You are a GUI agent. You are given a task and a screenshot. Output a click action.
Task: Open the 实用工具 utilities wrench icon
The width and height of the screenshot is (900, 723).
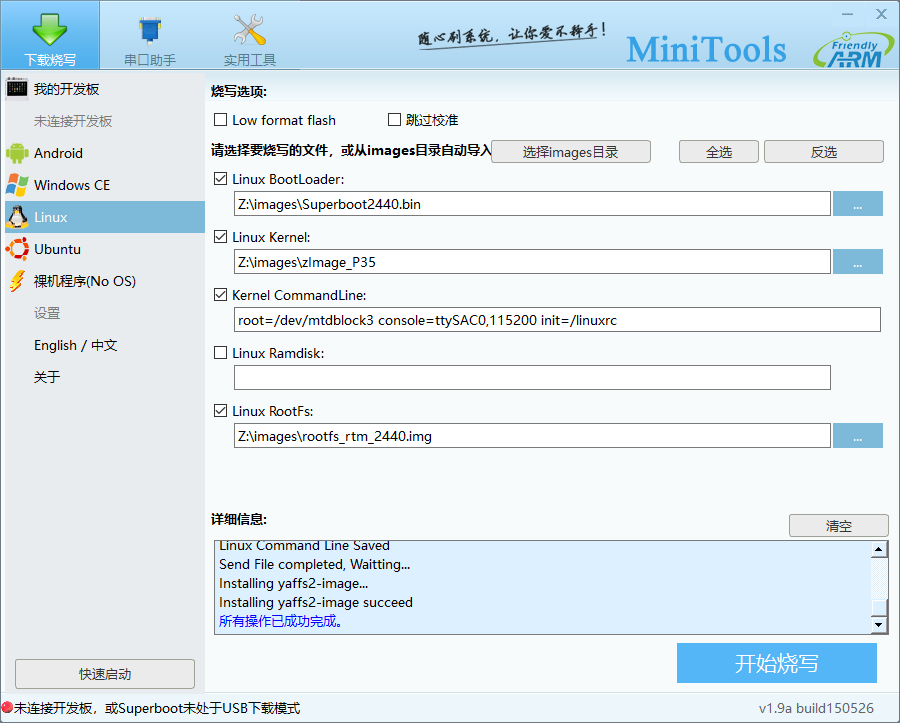pos(249,30)
